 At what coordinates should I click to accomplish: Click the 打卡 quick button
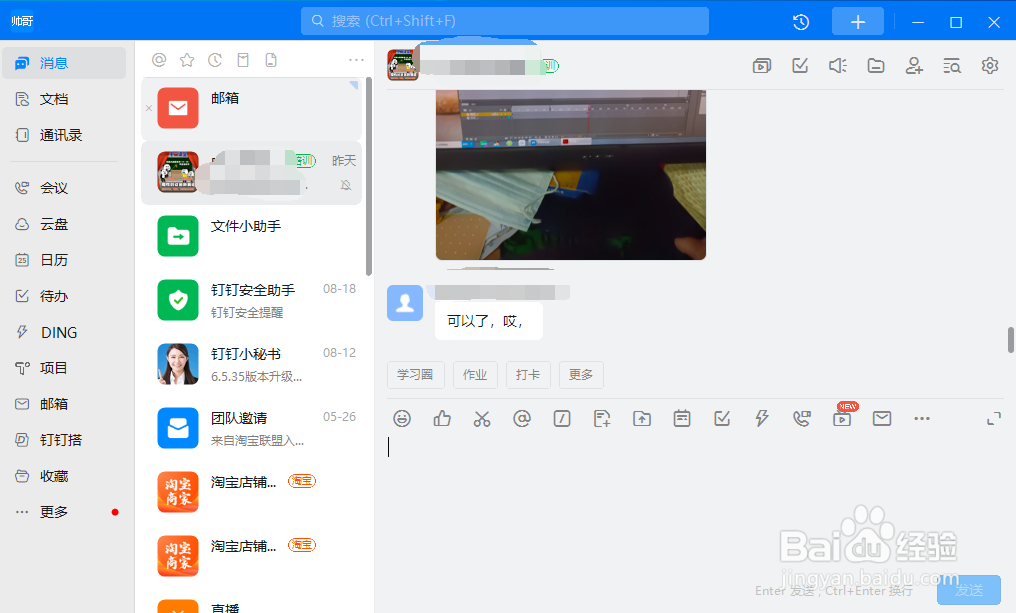pyautogui.click(x=528, y=375)
